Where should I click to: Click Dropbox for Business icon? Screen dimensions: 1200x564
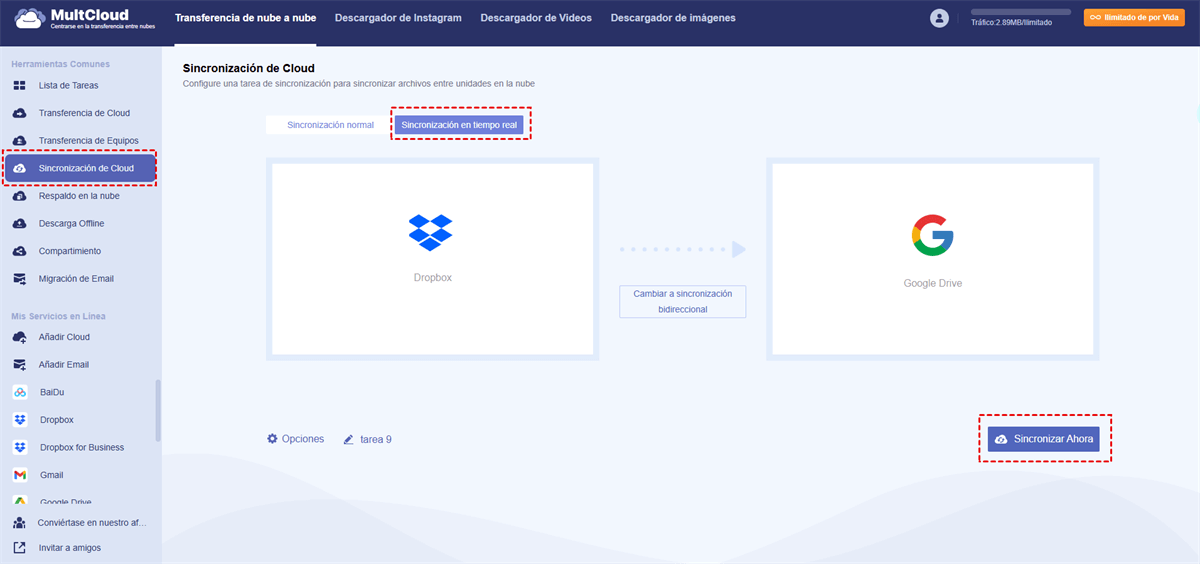pos(19,447)
